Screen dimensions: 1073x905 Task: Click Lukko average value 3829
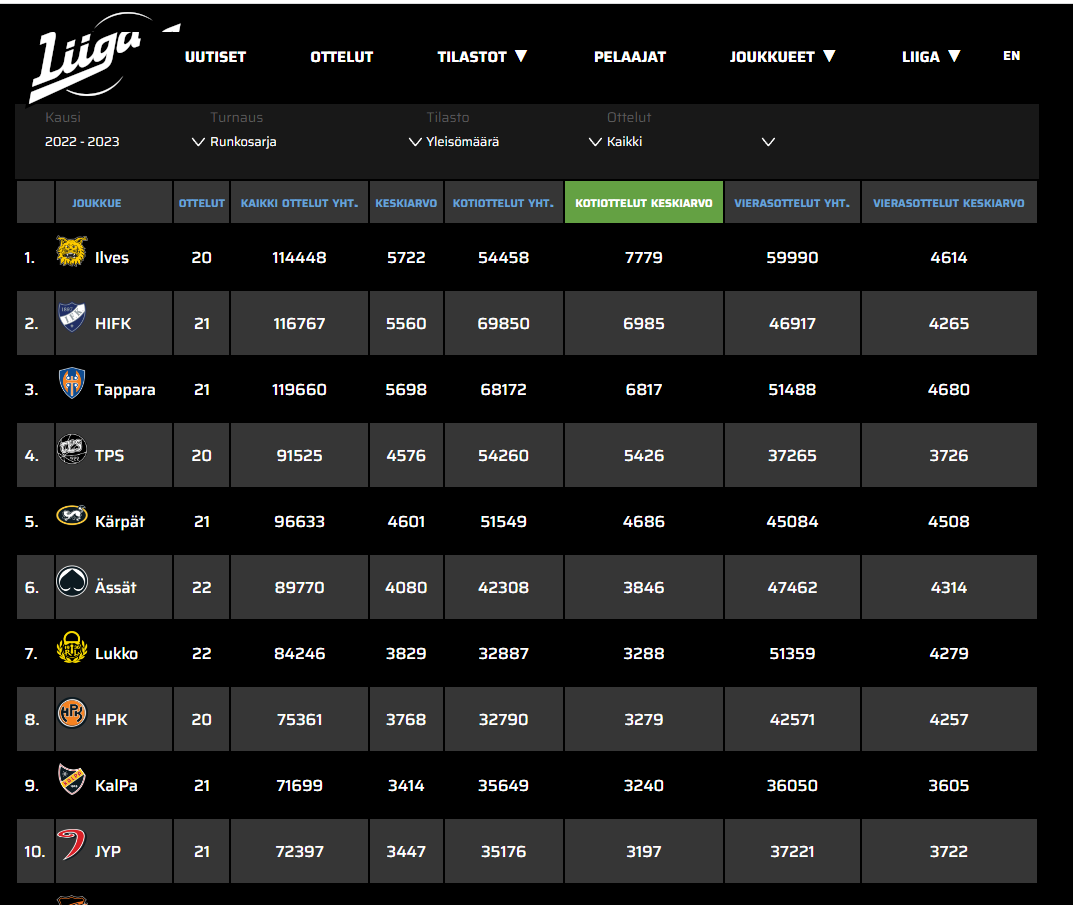[406, 654]
